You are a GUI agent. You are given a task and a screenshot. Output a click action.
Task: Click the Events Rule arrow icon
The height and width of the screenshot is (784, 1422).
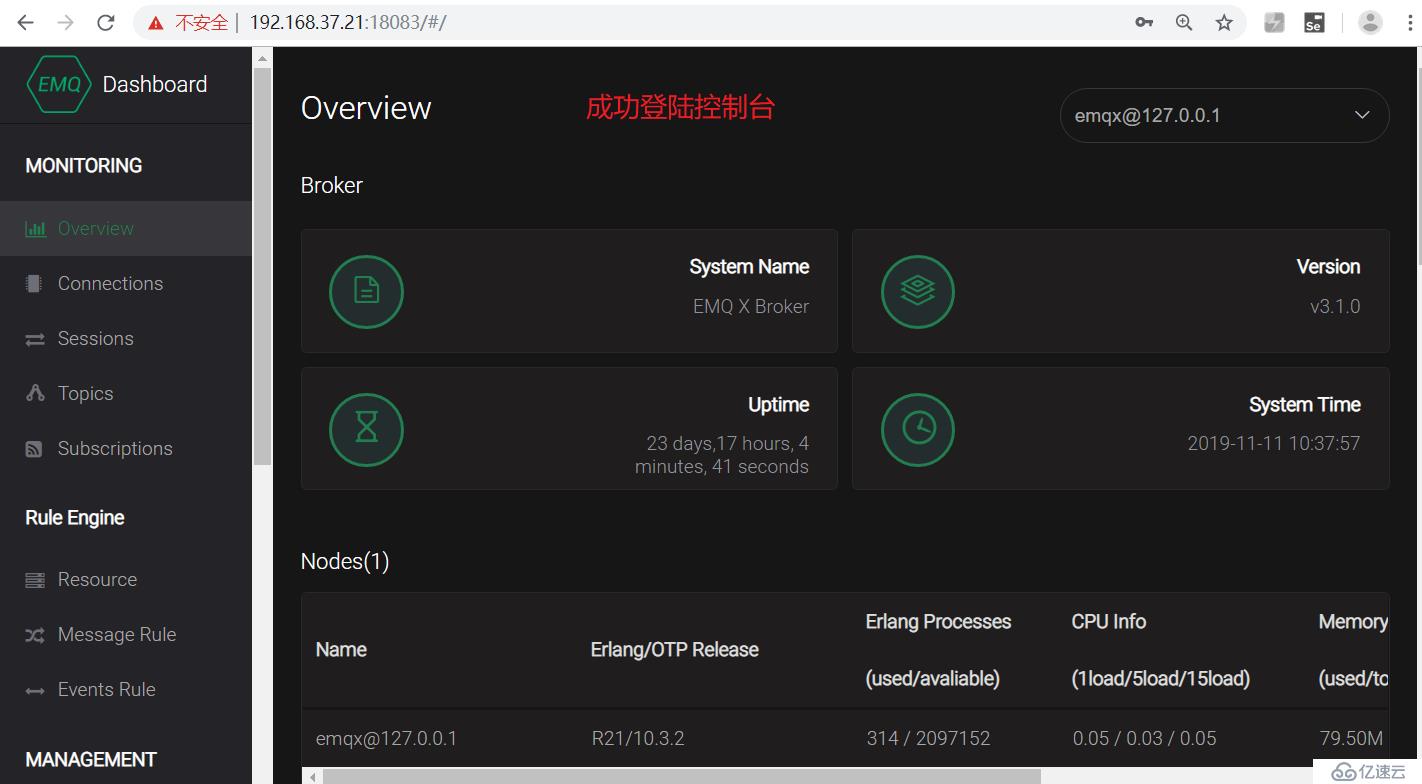pos(35,690)
